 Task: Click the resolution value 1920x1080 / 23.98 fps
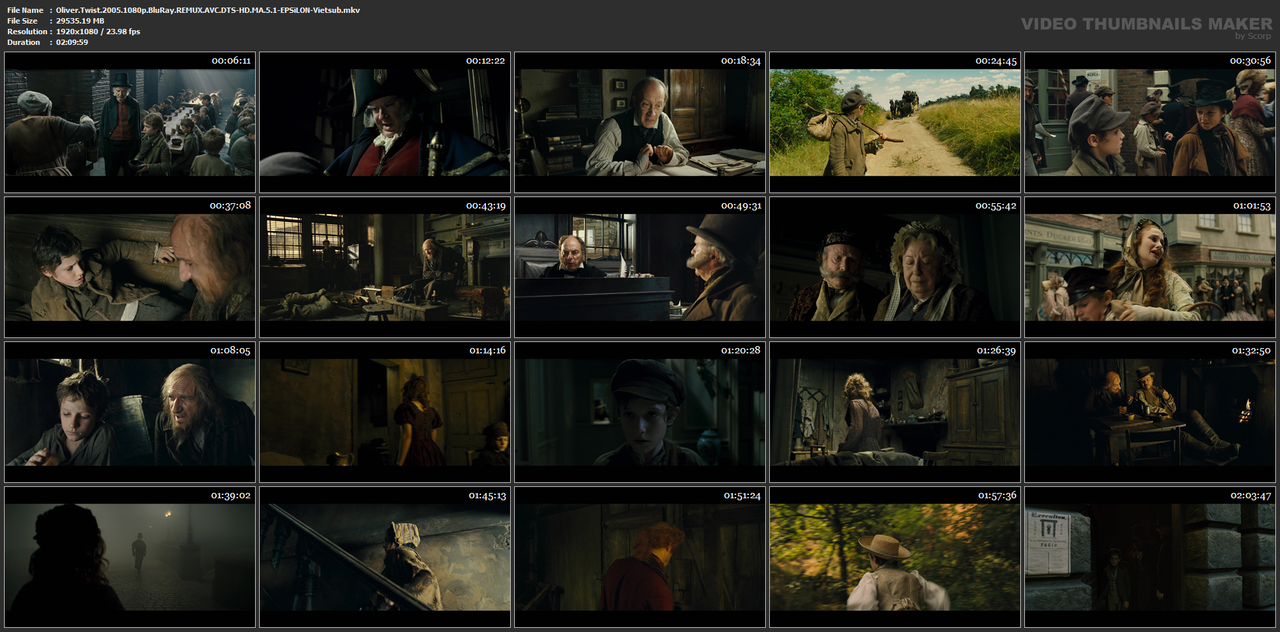point(98,32)
